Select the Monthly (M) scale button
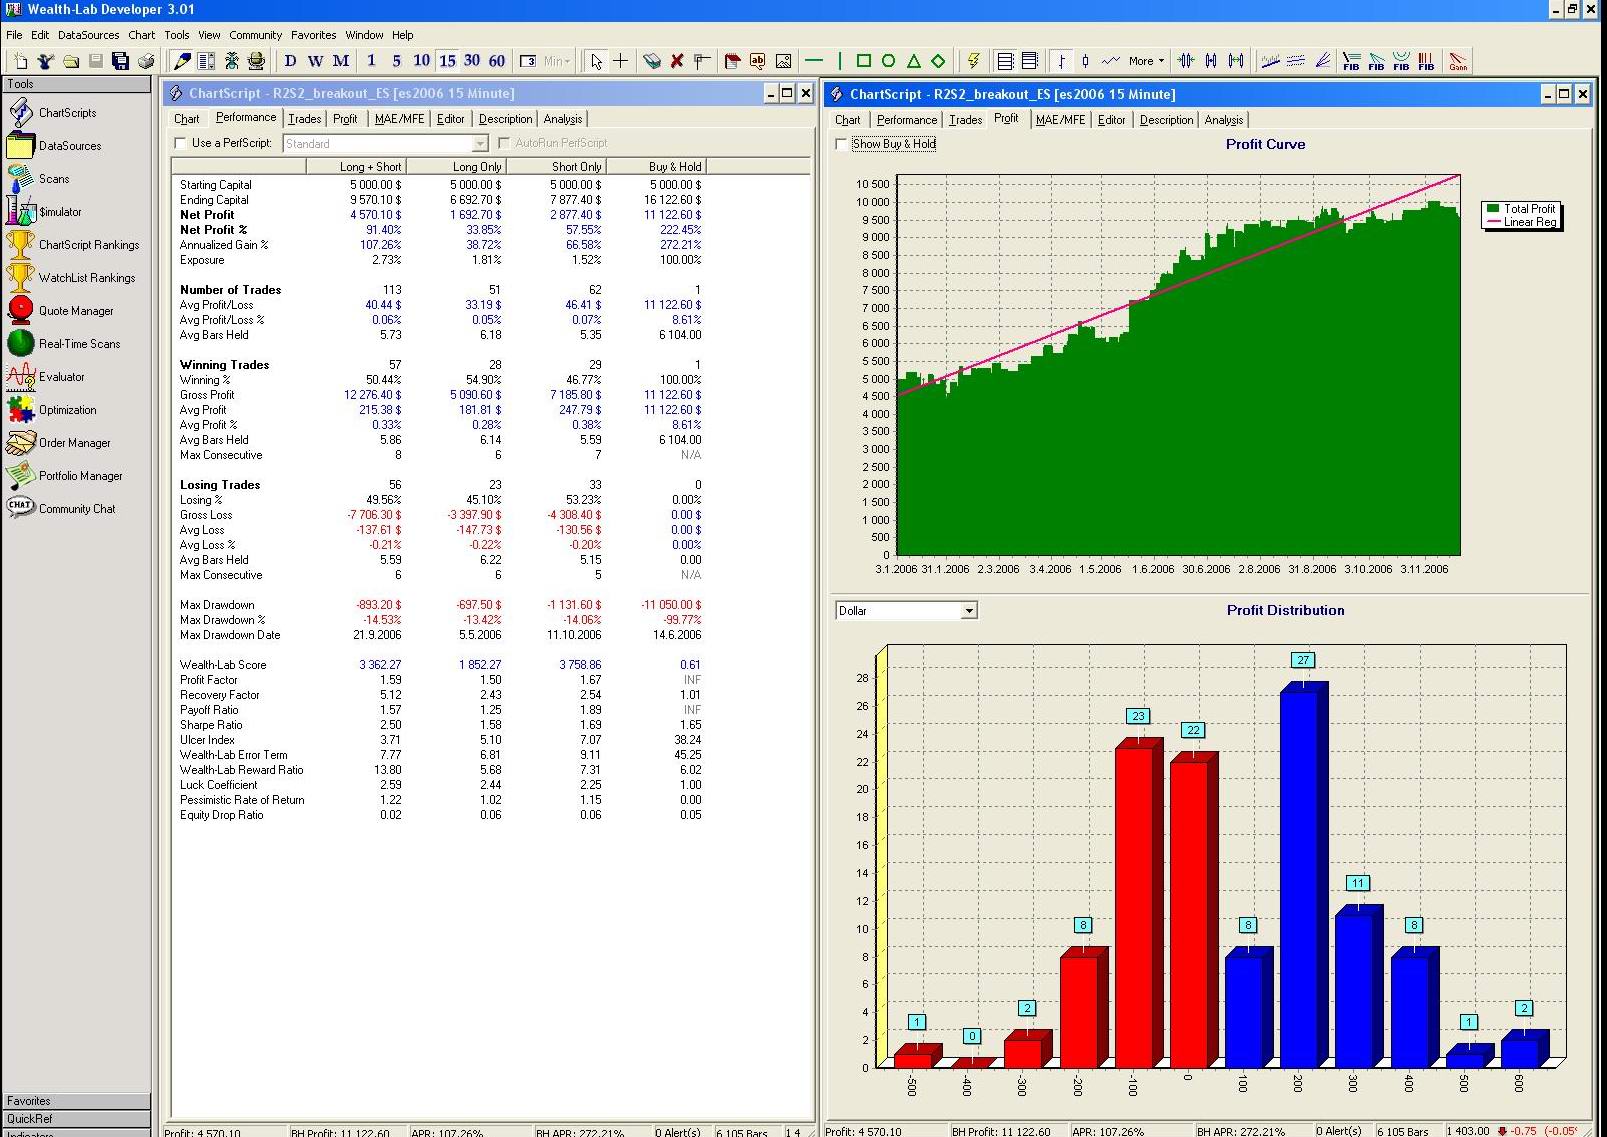The height and width of the screenshot is (1137, 1607). coord(341,61)
